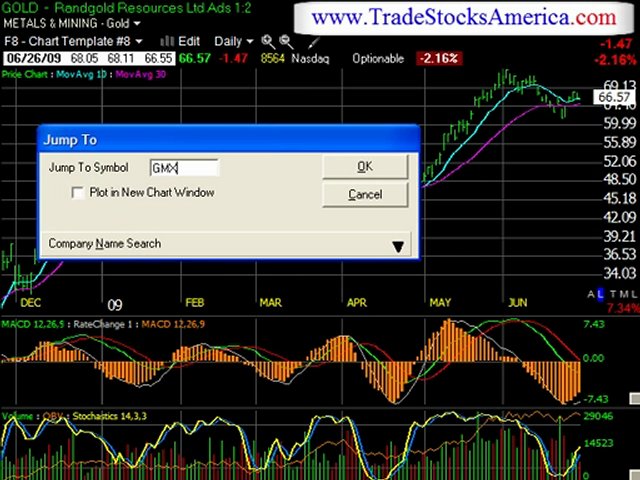
Task: Expand the Company Name Search arrow
Action: coord(398,246)
